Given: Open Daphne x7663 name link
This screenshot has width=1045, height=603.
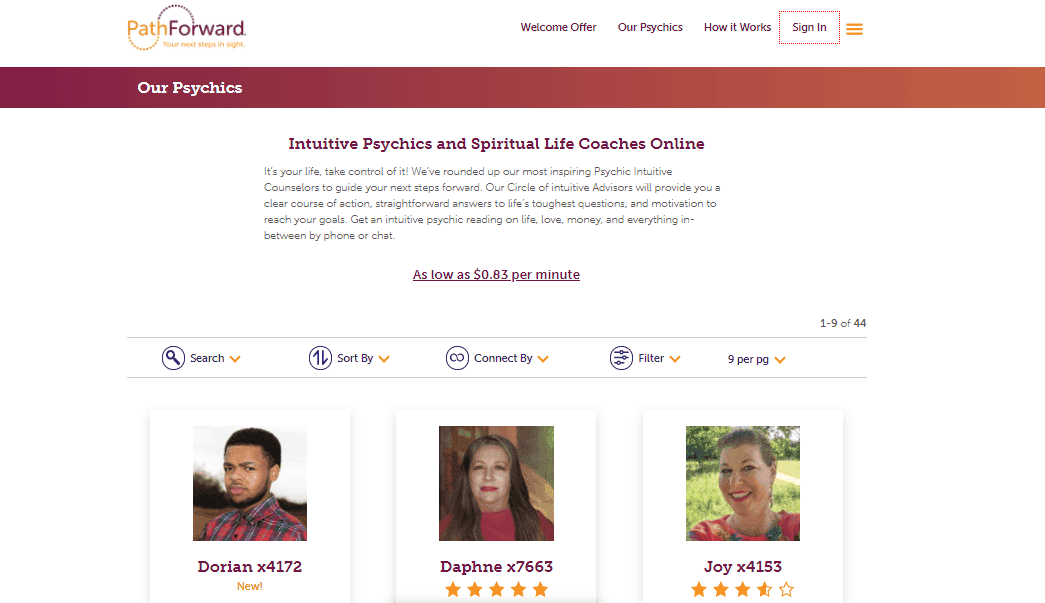Looking at the screenshot, I should click(497, 566).
